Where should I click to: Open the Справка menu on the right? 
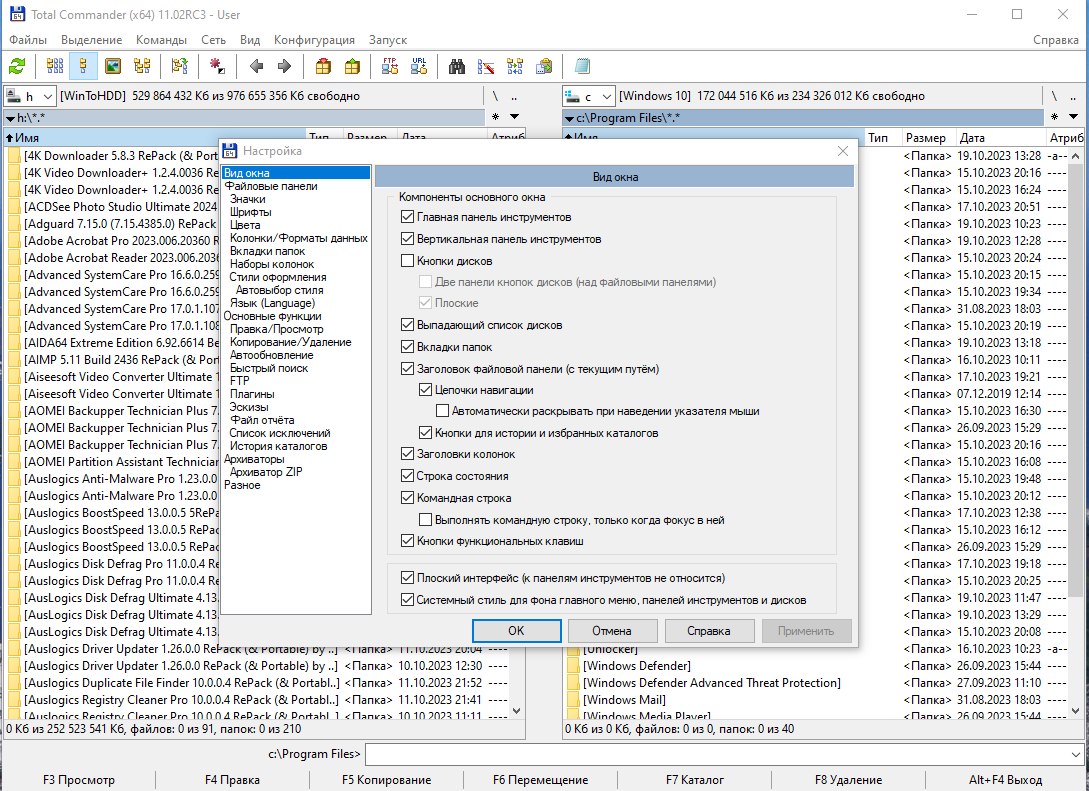[x=1056, y=40]
